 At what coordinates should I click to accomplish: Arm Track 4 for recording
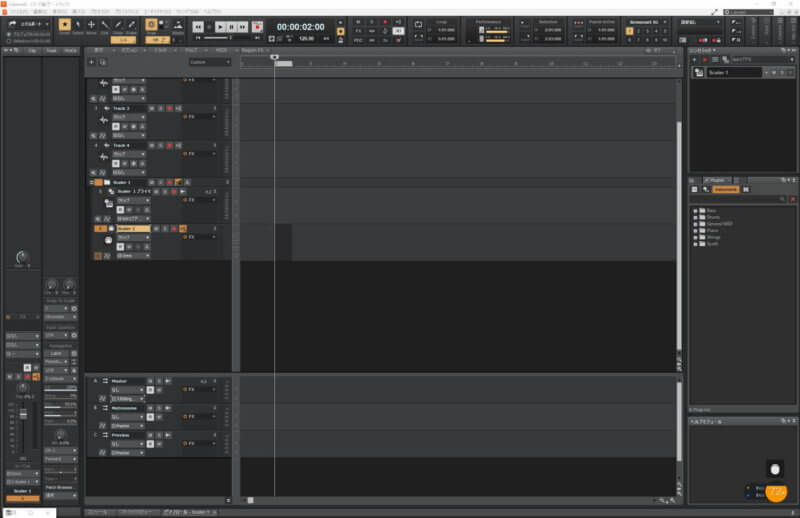point(169,145)
